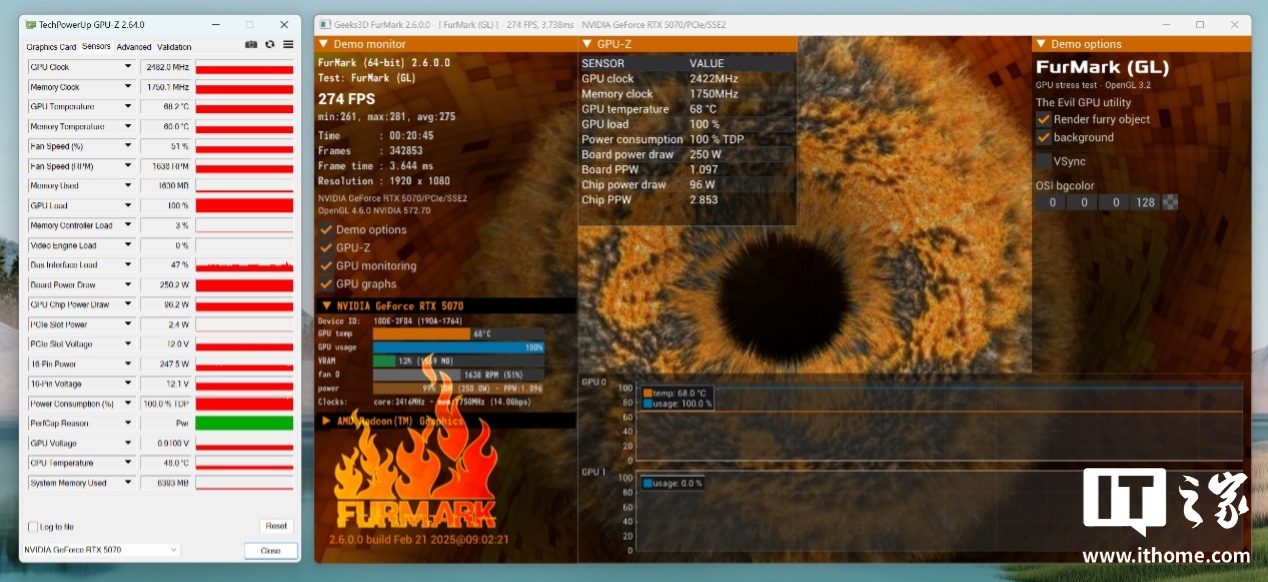Uncheck GPU graphs in Demo monitor

coord(326,284)
